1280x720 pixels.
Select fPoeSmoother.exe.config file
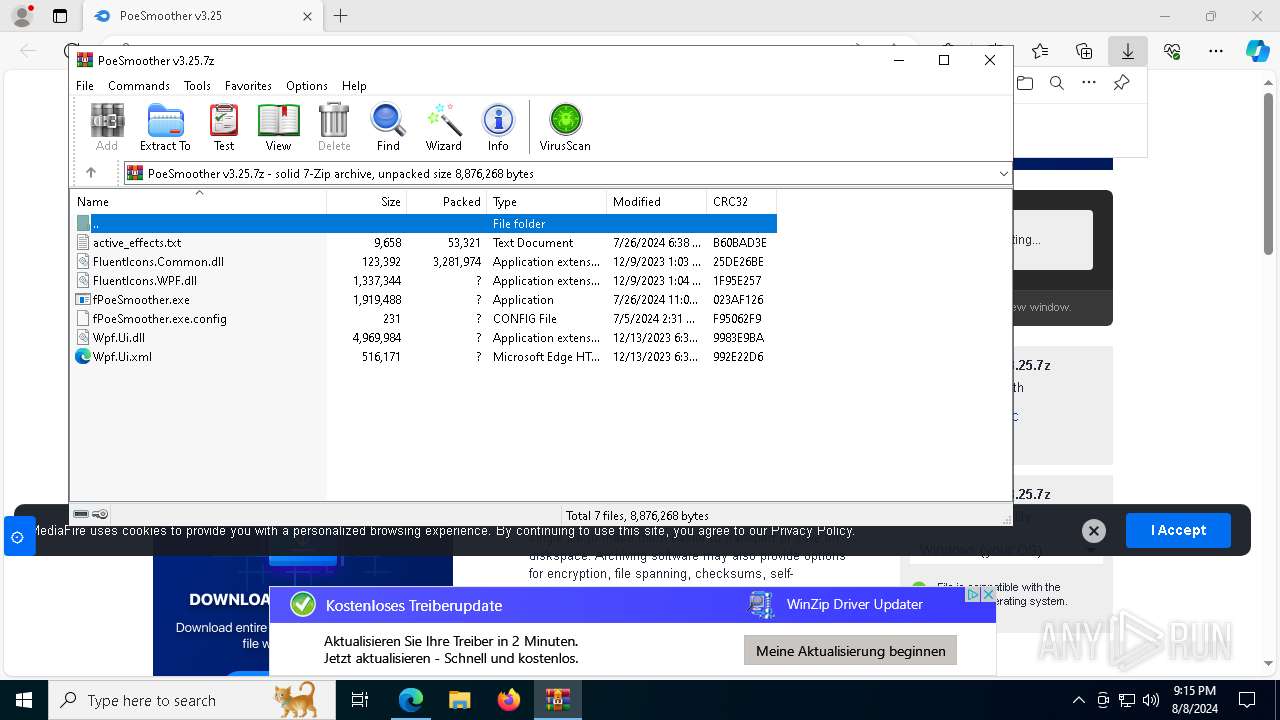(160, 319)
